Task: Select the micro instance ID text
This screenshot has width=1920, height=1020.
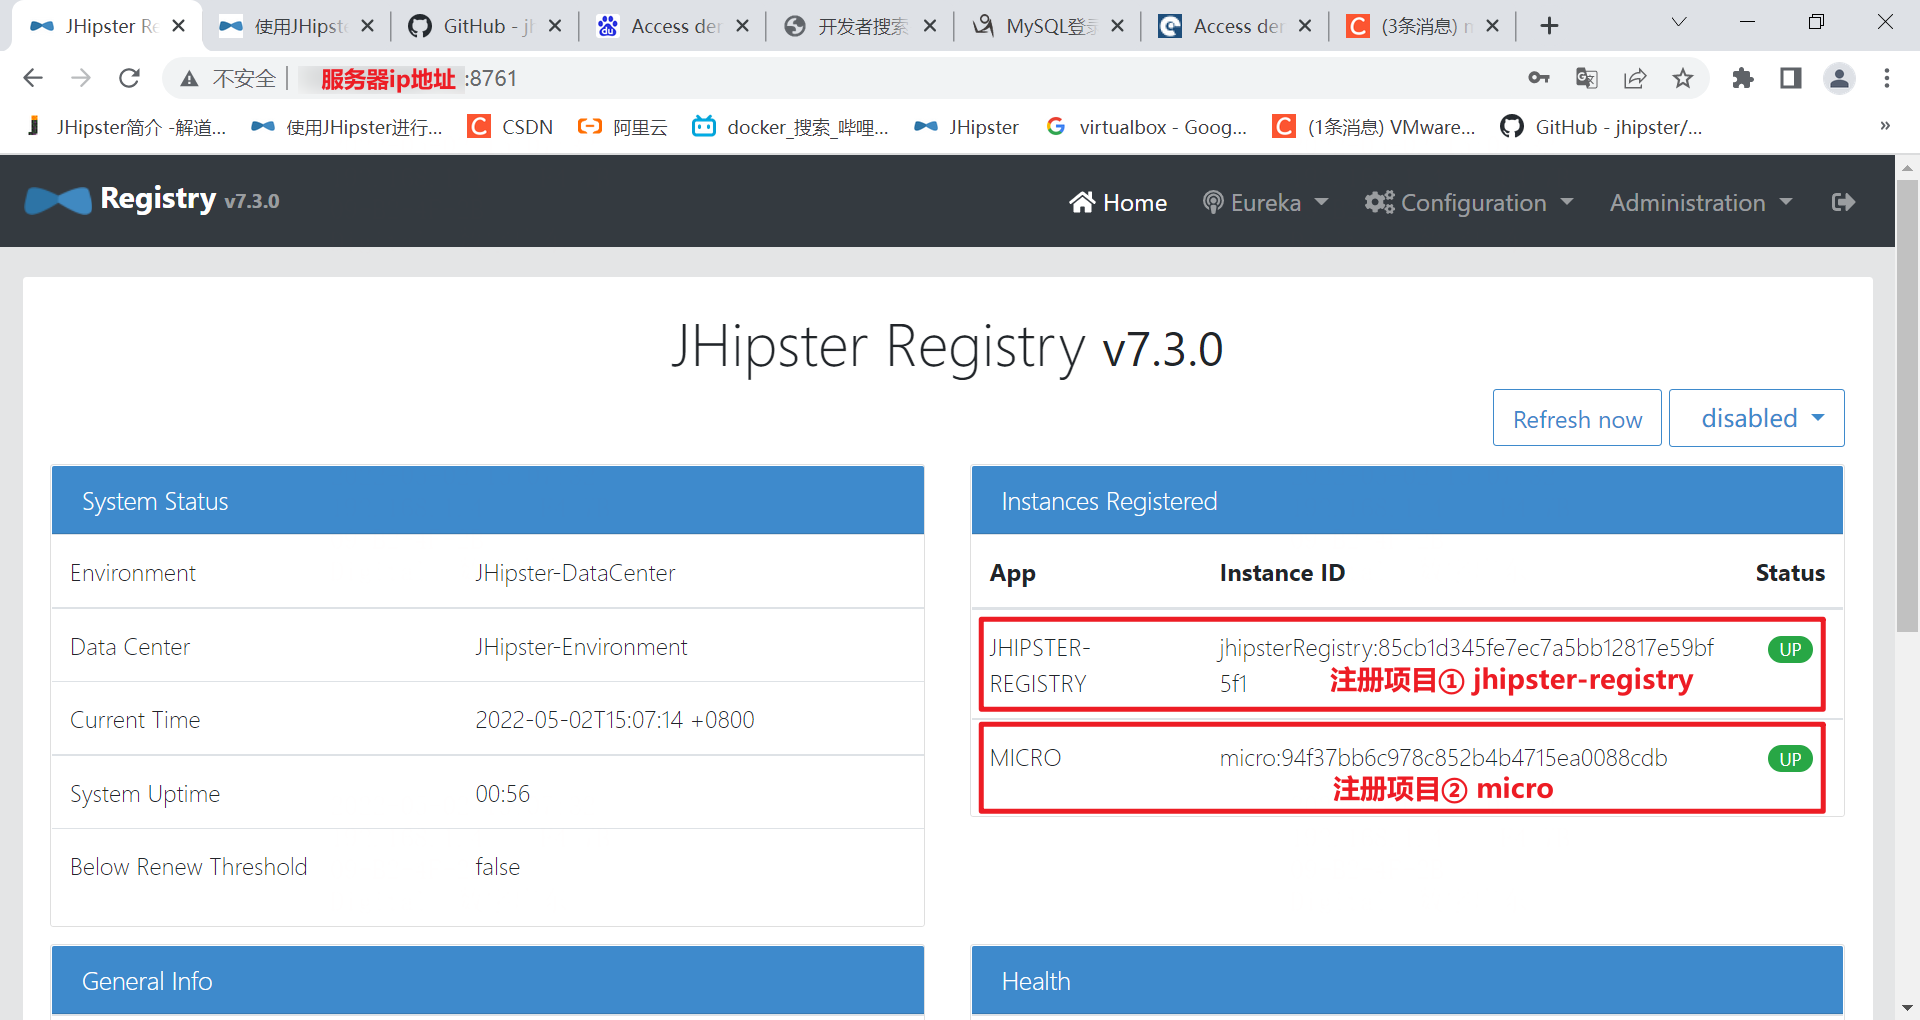Action: point(1443,758)
